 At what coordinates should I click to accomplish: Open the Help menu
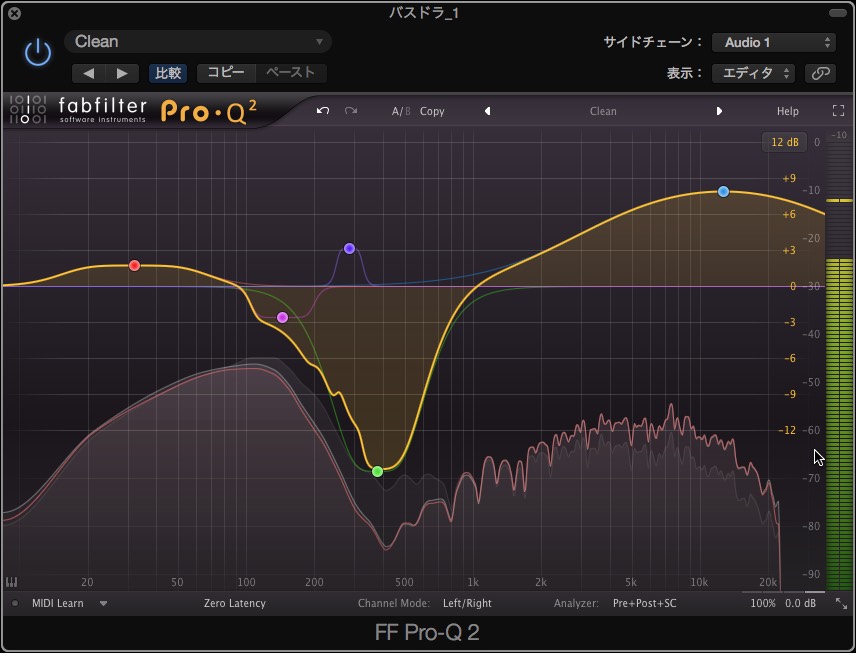[x=787, y=111]
